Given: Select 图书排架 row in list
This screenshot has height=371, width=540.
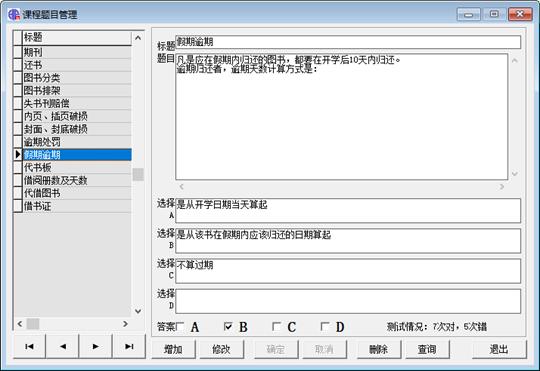Looking at the screenshot, I should (77, 91).
